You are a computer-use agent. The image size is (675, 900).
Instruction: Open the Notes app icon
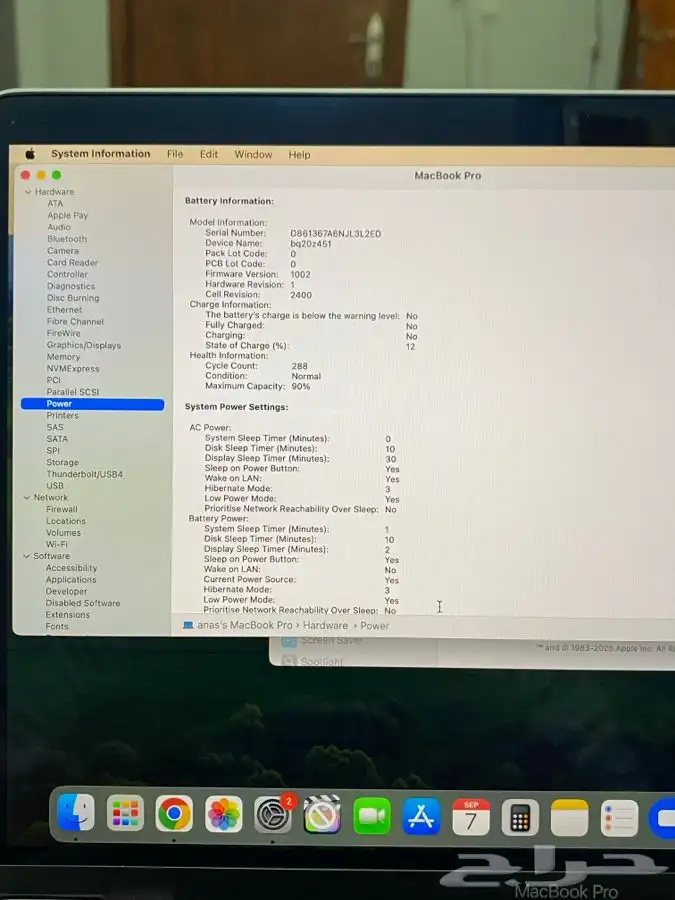click(569, 817)
